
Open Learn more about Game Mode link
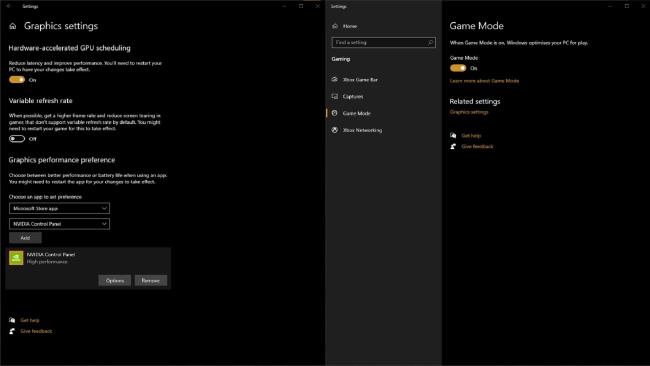click(484, 81)
